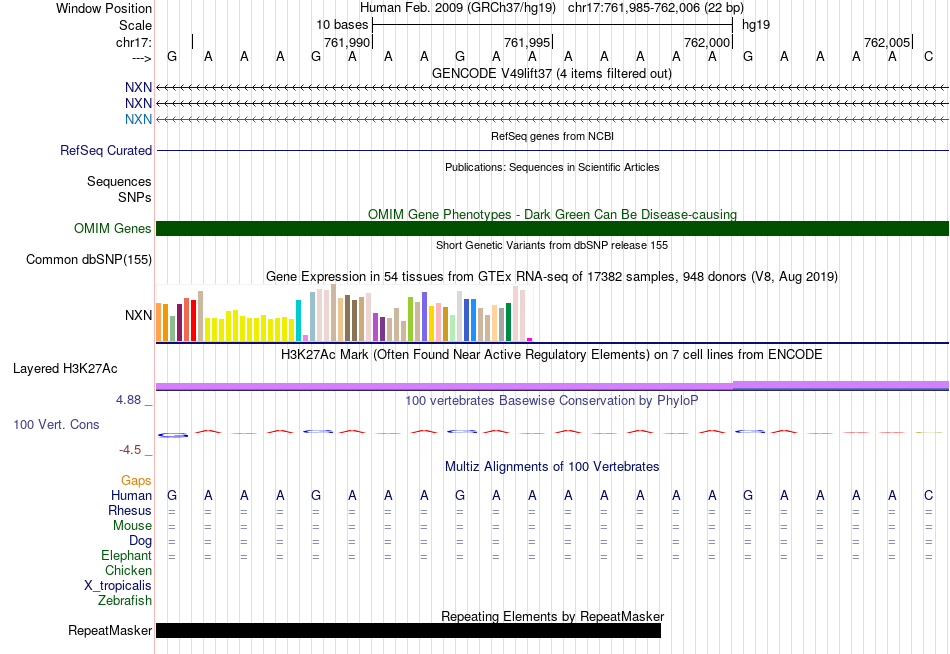Click the chr17:761,985-762,006 position text

[x=656, y=8]
